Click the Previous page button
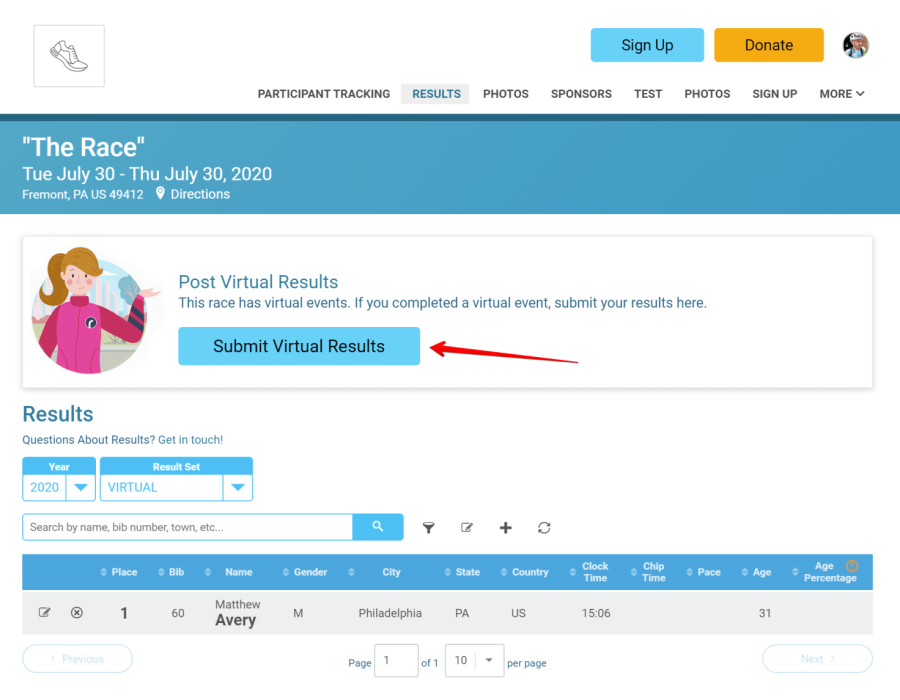The image size is (900, 700). [77, 659]
